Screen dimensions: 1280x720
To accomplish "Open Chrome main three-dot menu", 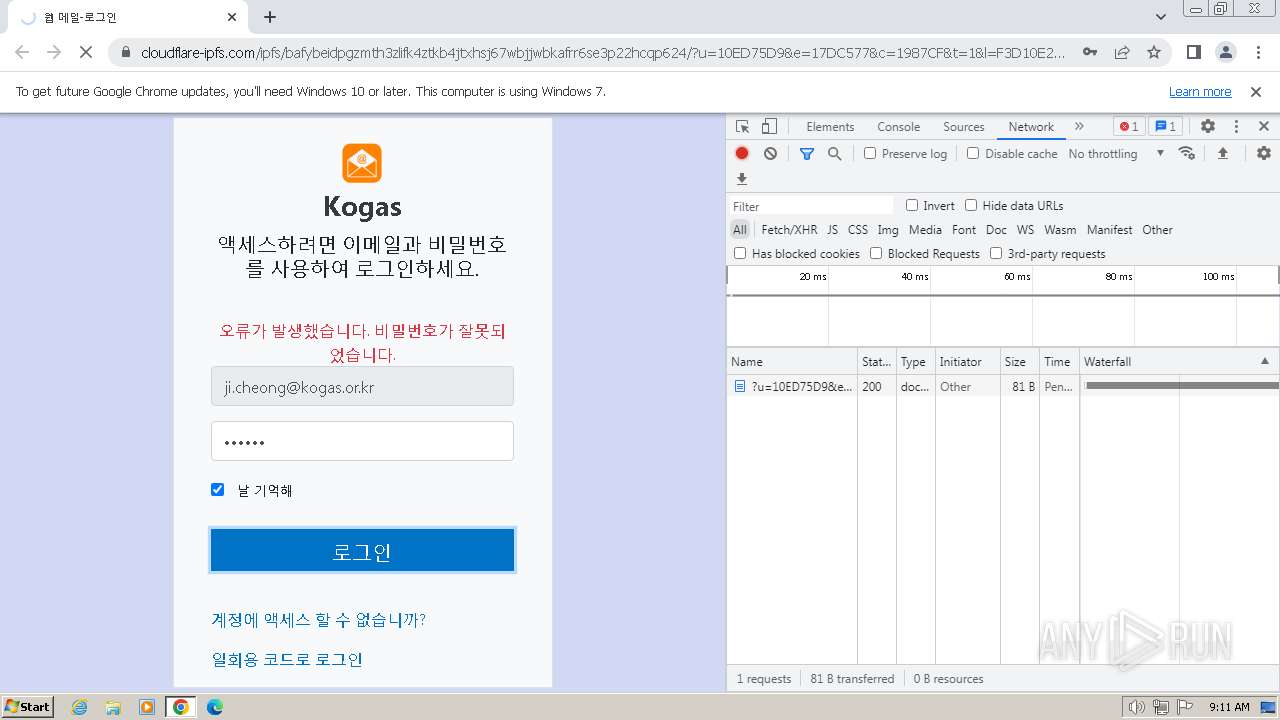I will 1258,53.
